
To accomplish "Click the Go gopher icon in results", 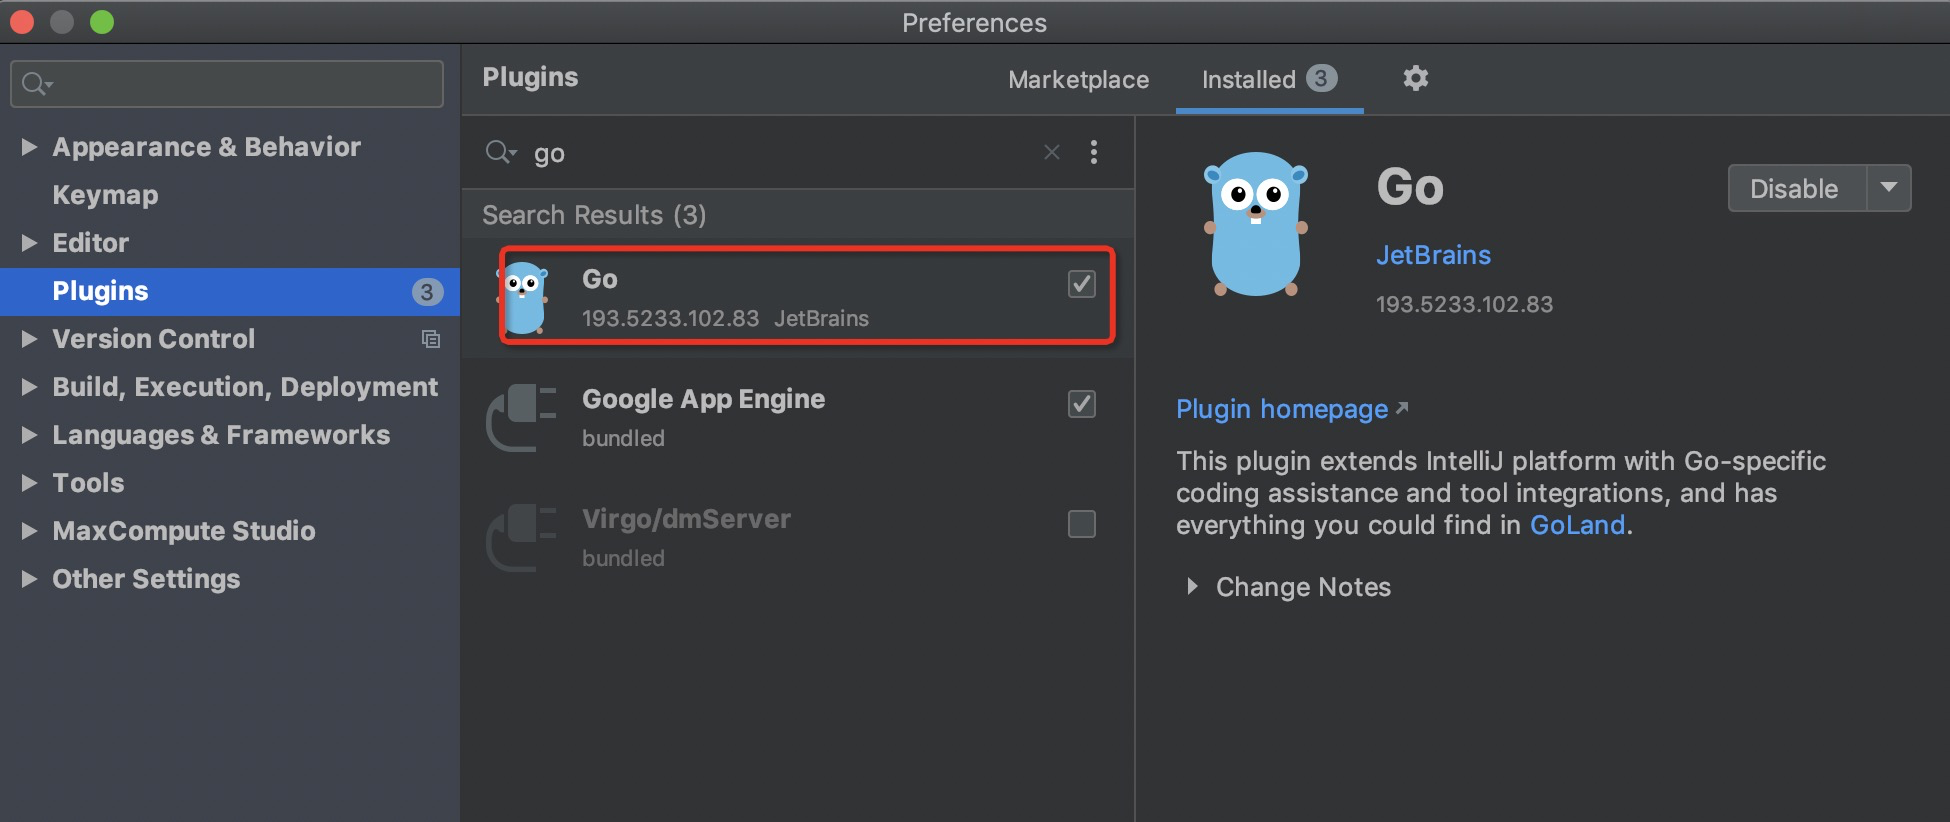I will pyautogui.click(x=525, y=298).
